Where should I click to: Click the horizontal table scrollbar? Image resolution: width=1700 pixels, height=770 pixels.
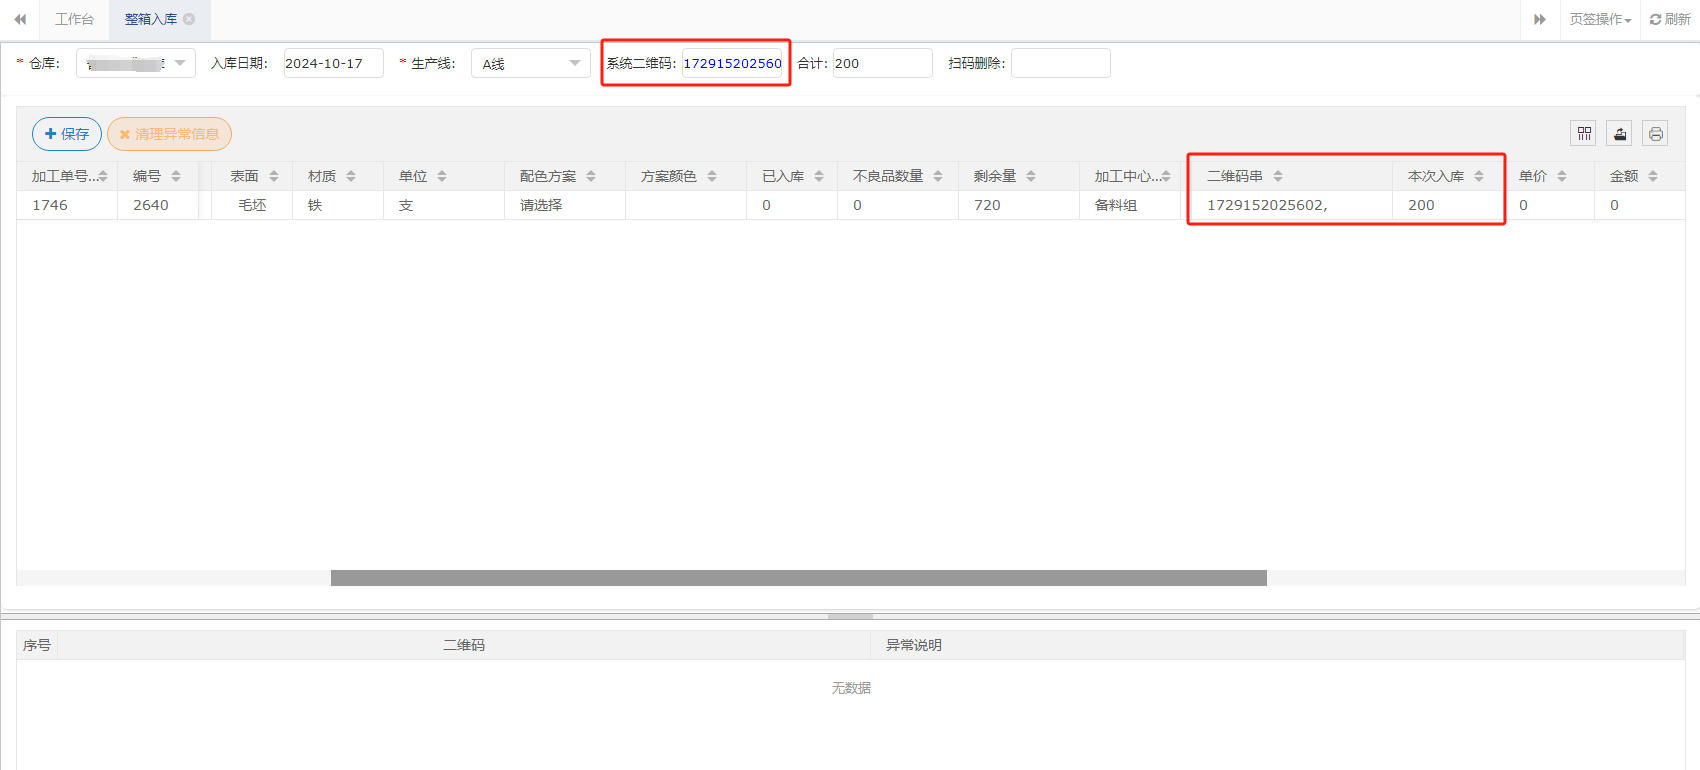pos(798,578)
